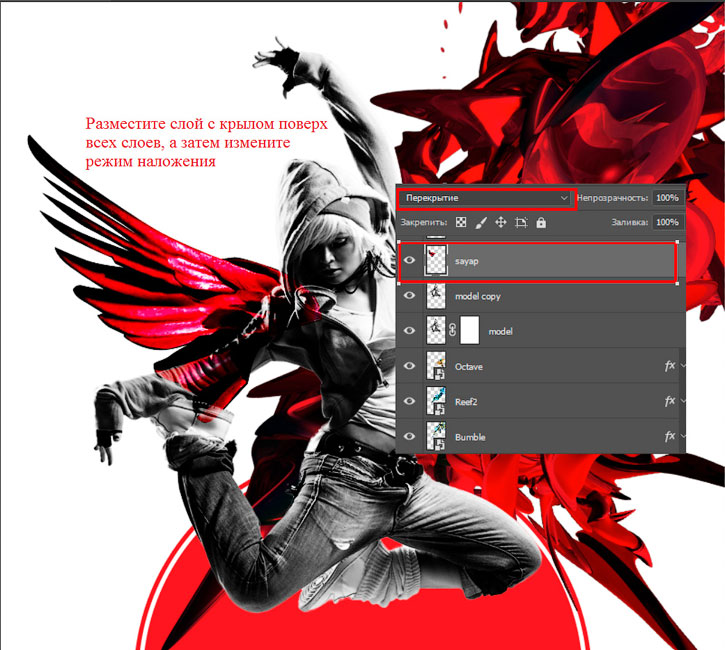Open the Перекрытие blend mode dropdown
Viewport: 725px width, 650px height.
click(486, 198)
